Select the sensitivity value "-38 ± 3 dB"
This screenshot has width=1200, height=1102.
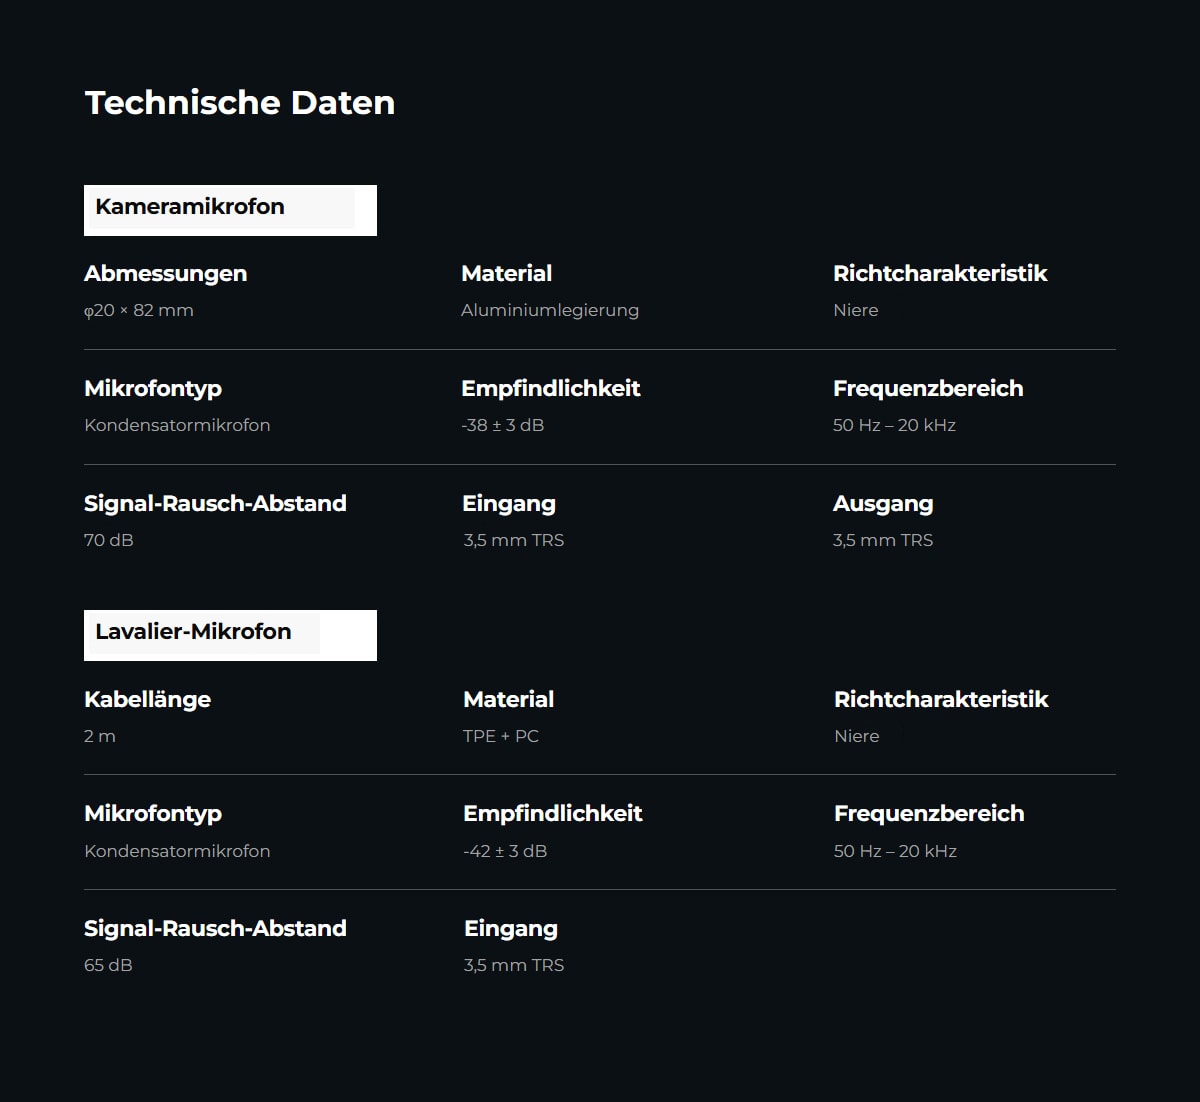(503, 425)
